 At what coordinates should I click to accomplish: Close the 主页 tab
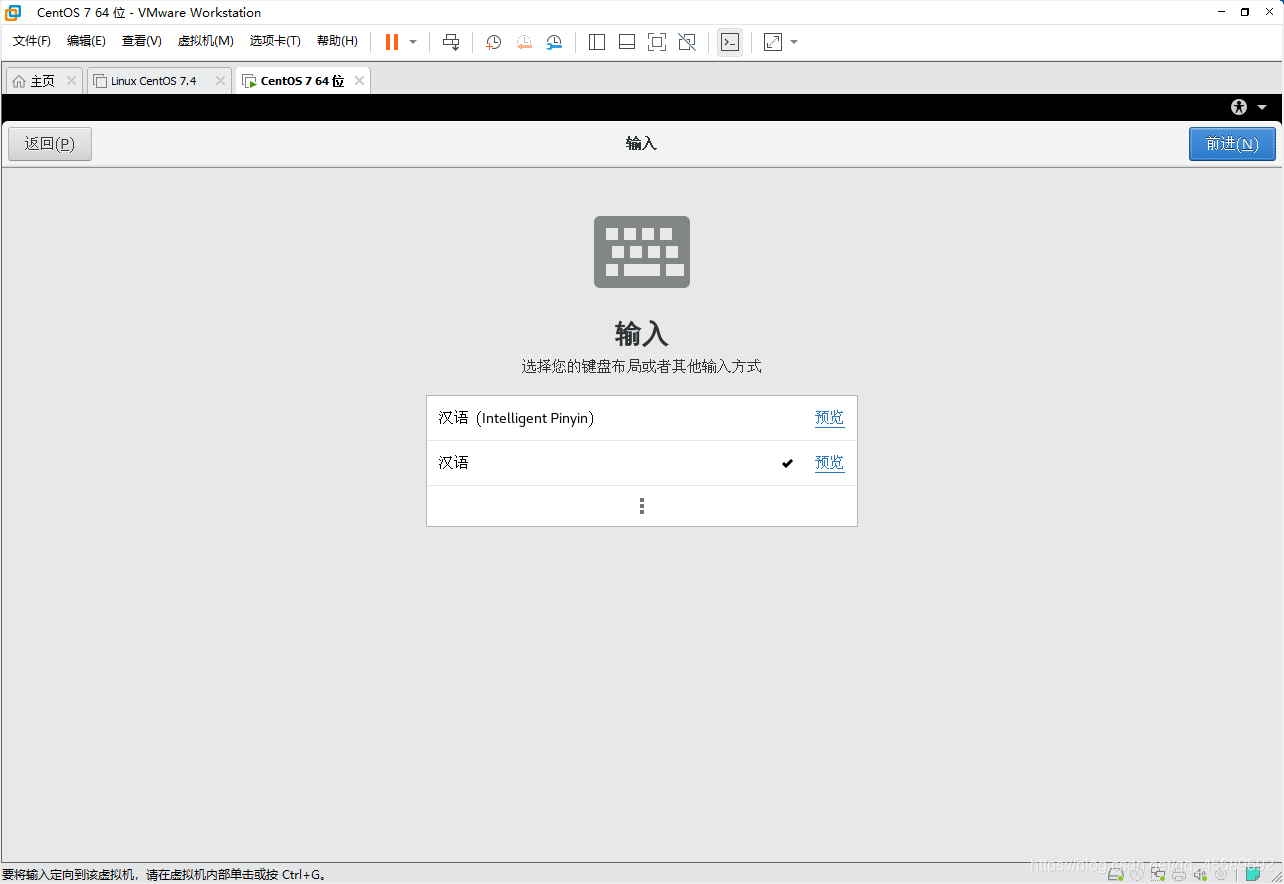(71, 81)
